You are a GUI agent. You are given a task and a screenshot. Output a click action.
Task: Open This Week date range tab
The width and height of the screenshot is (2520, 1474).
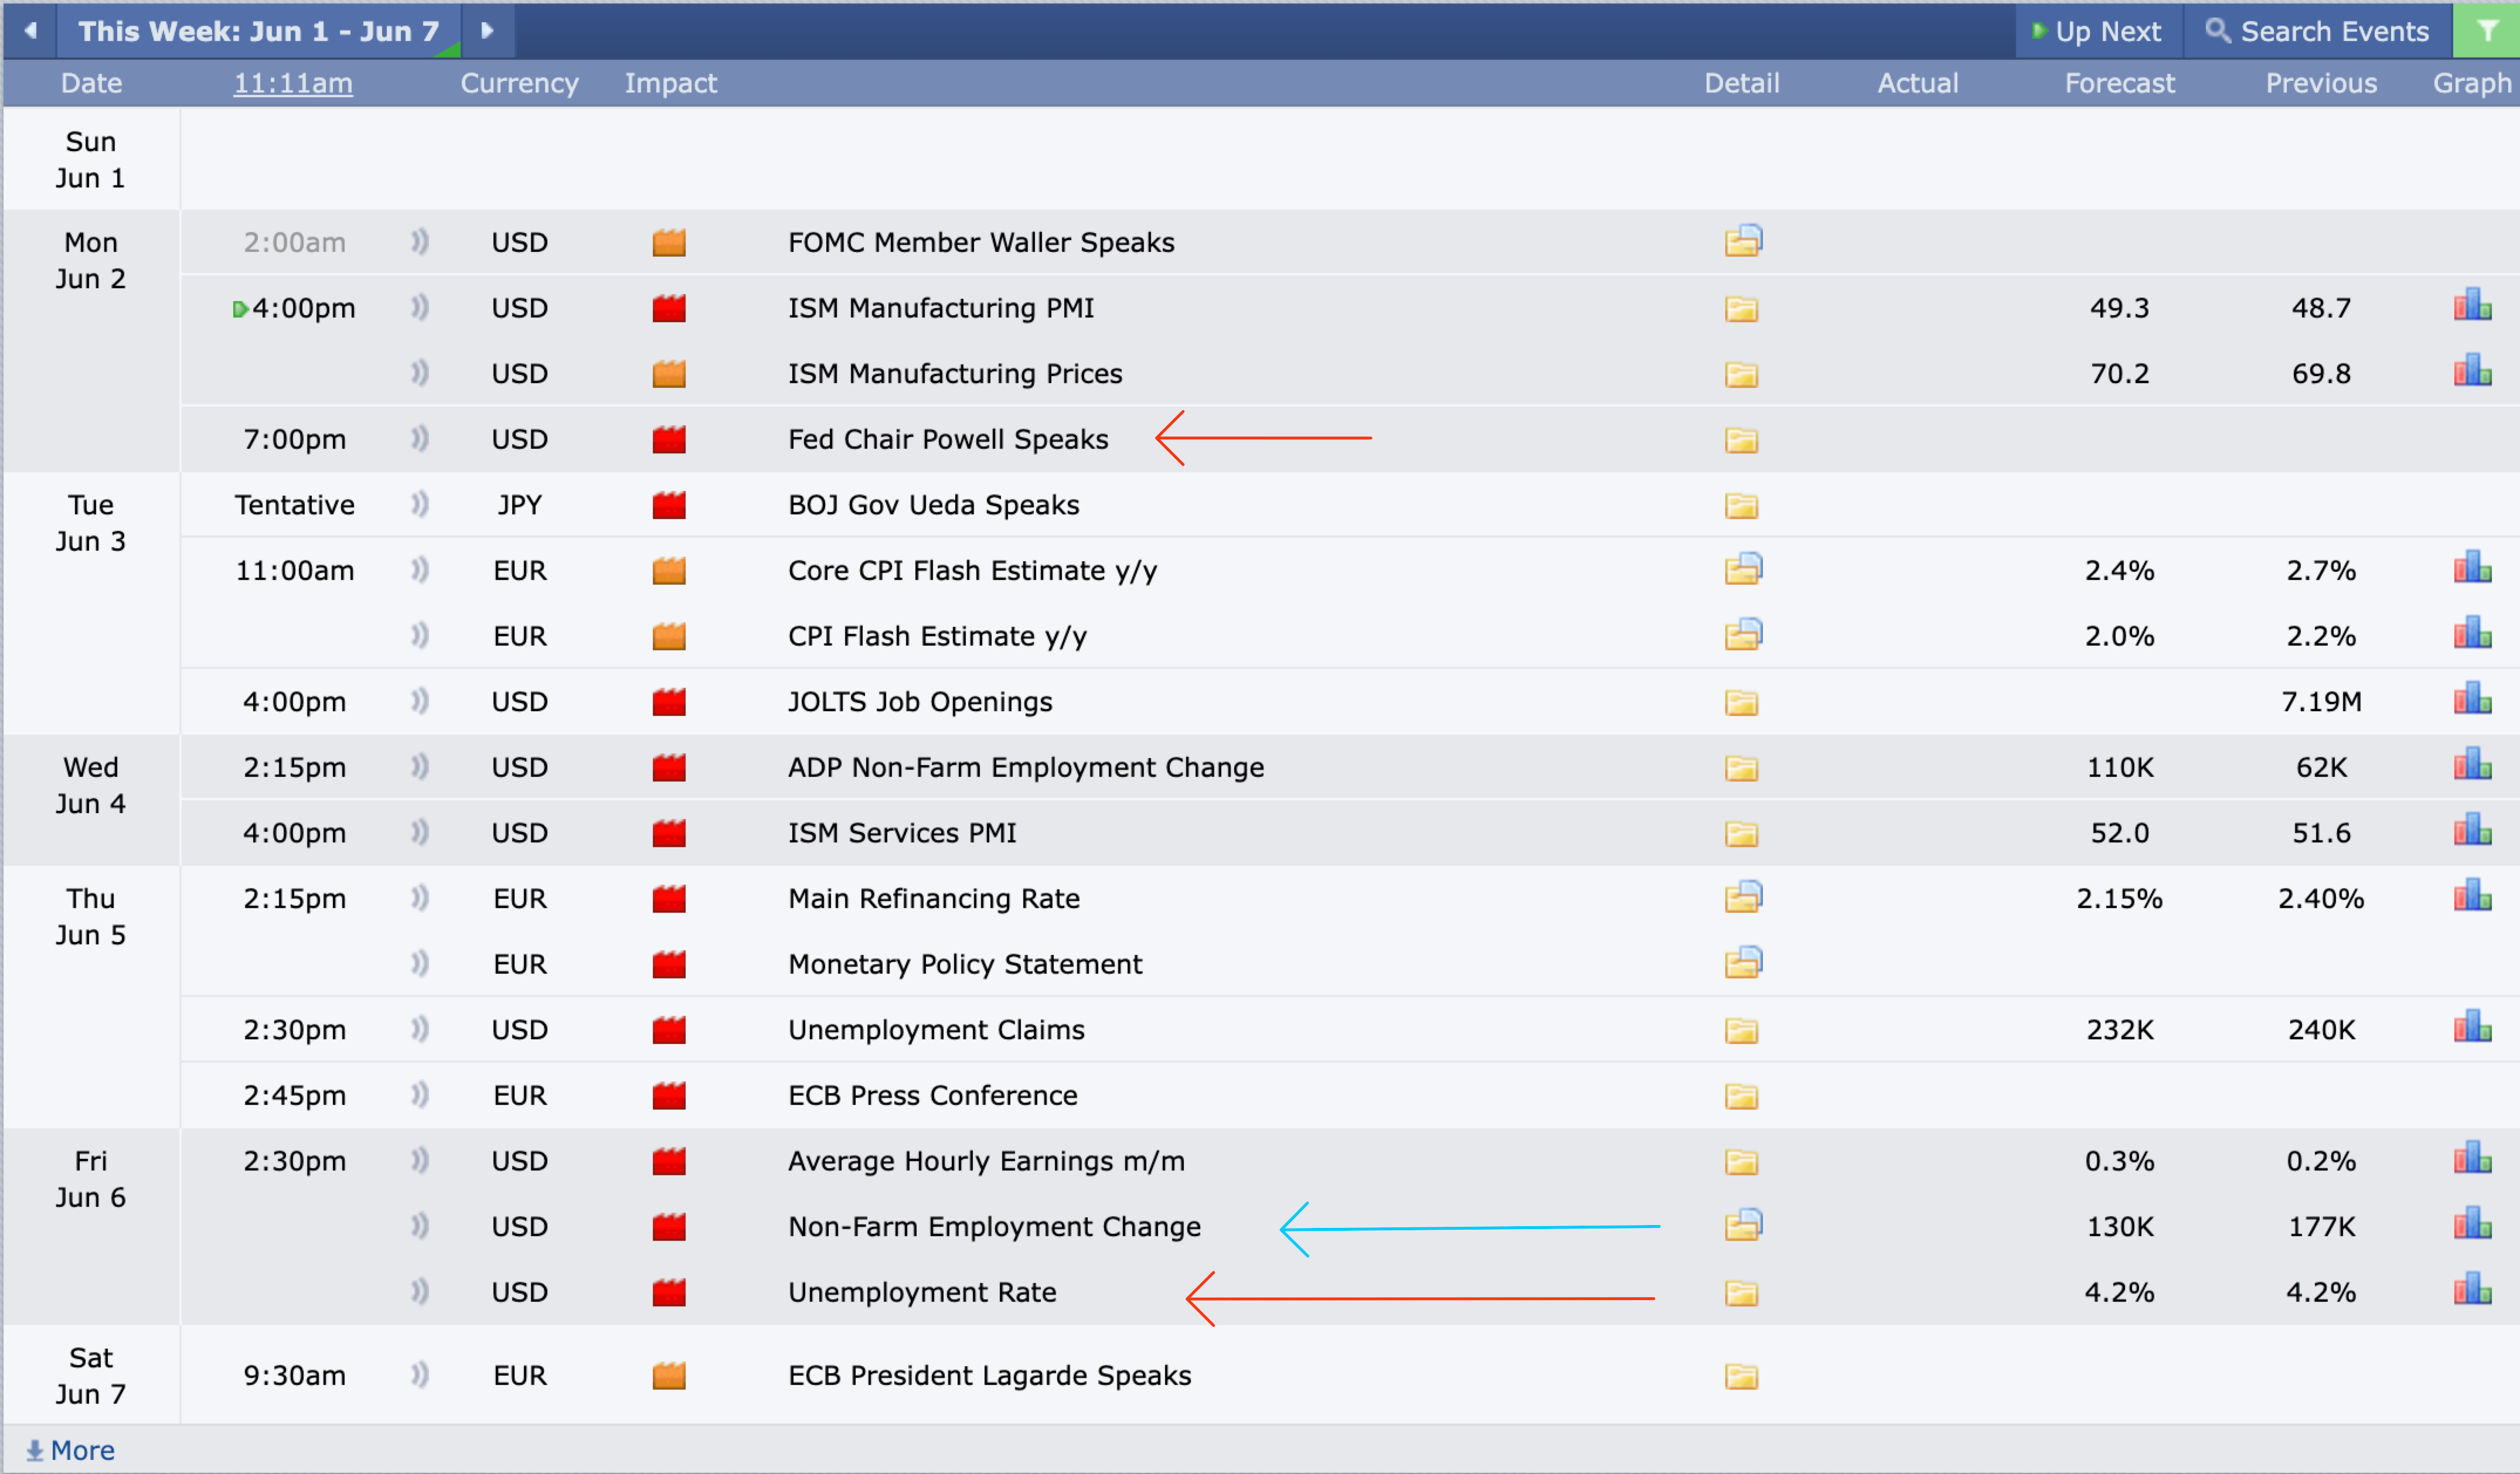click(x=259, y=31)
